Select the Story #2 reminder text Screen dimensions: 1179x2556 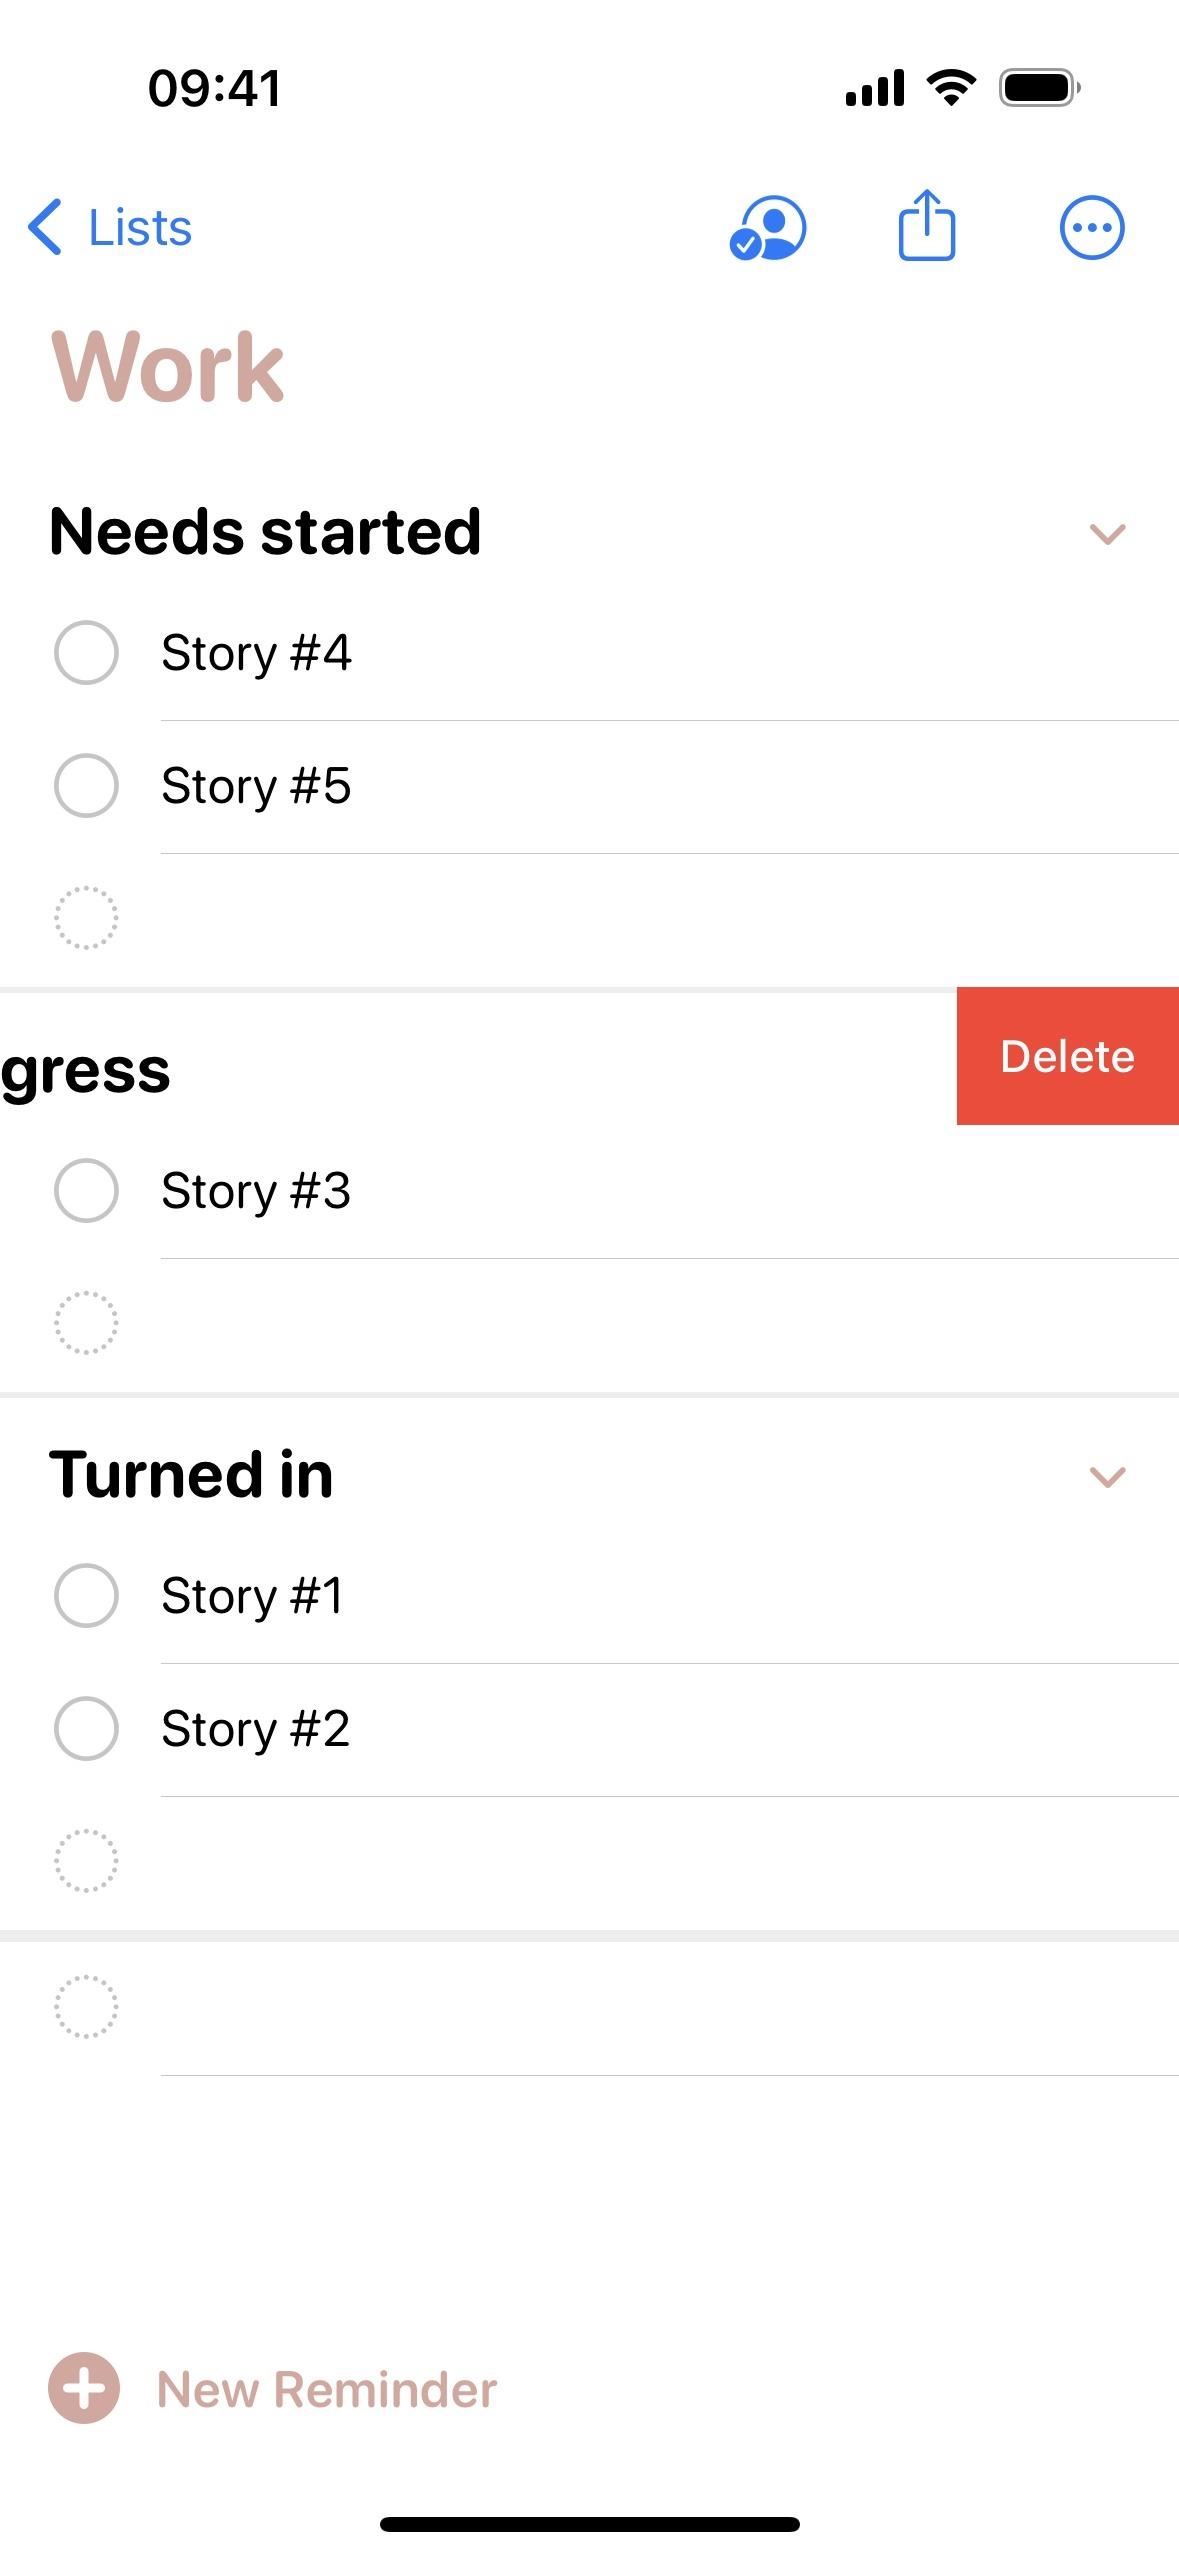tap(256, 1729)
